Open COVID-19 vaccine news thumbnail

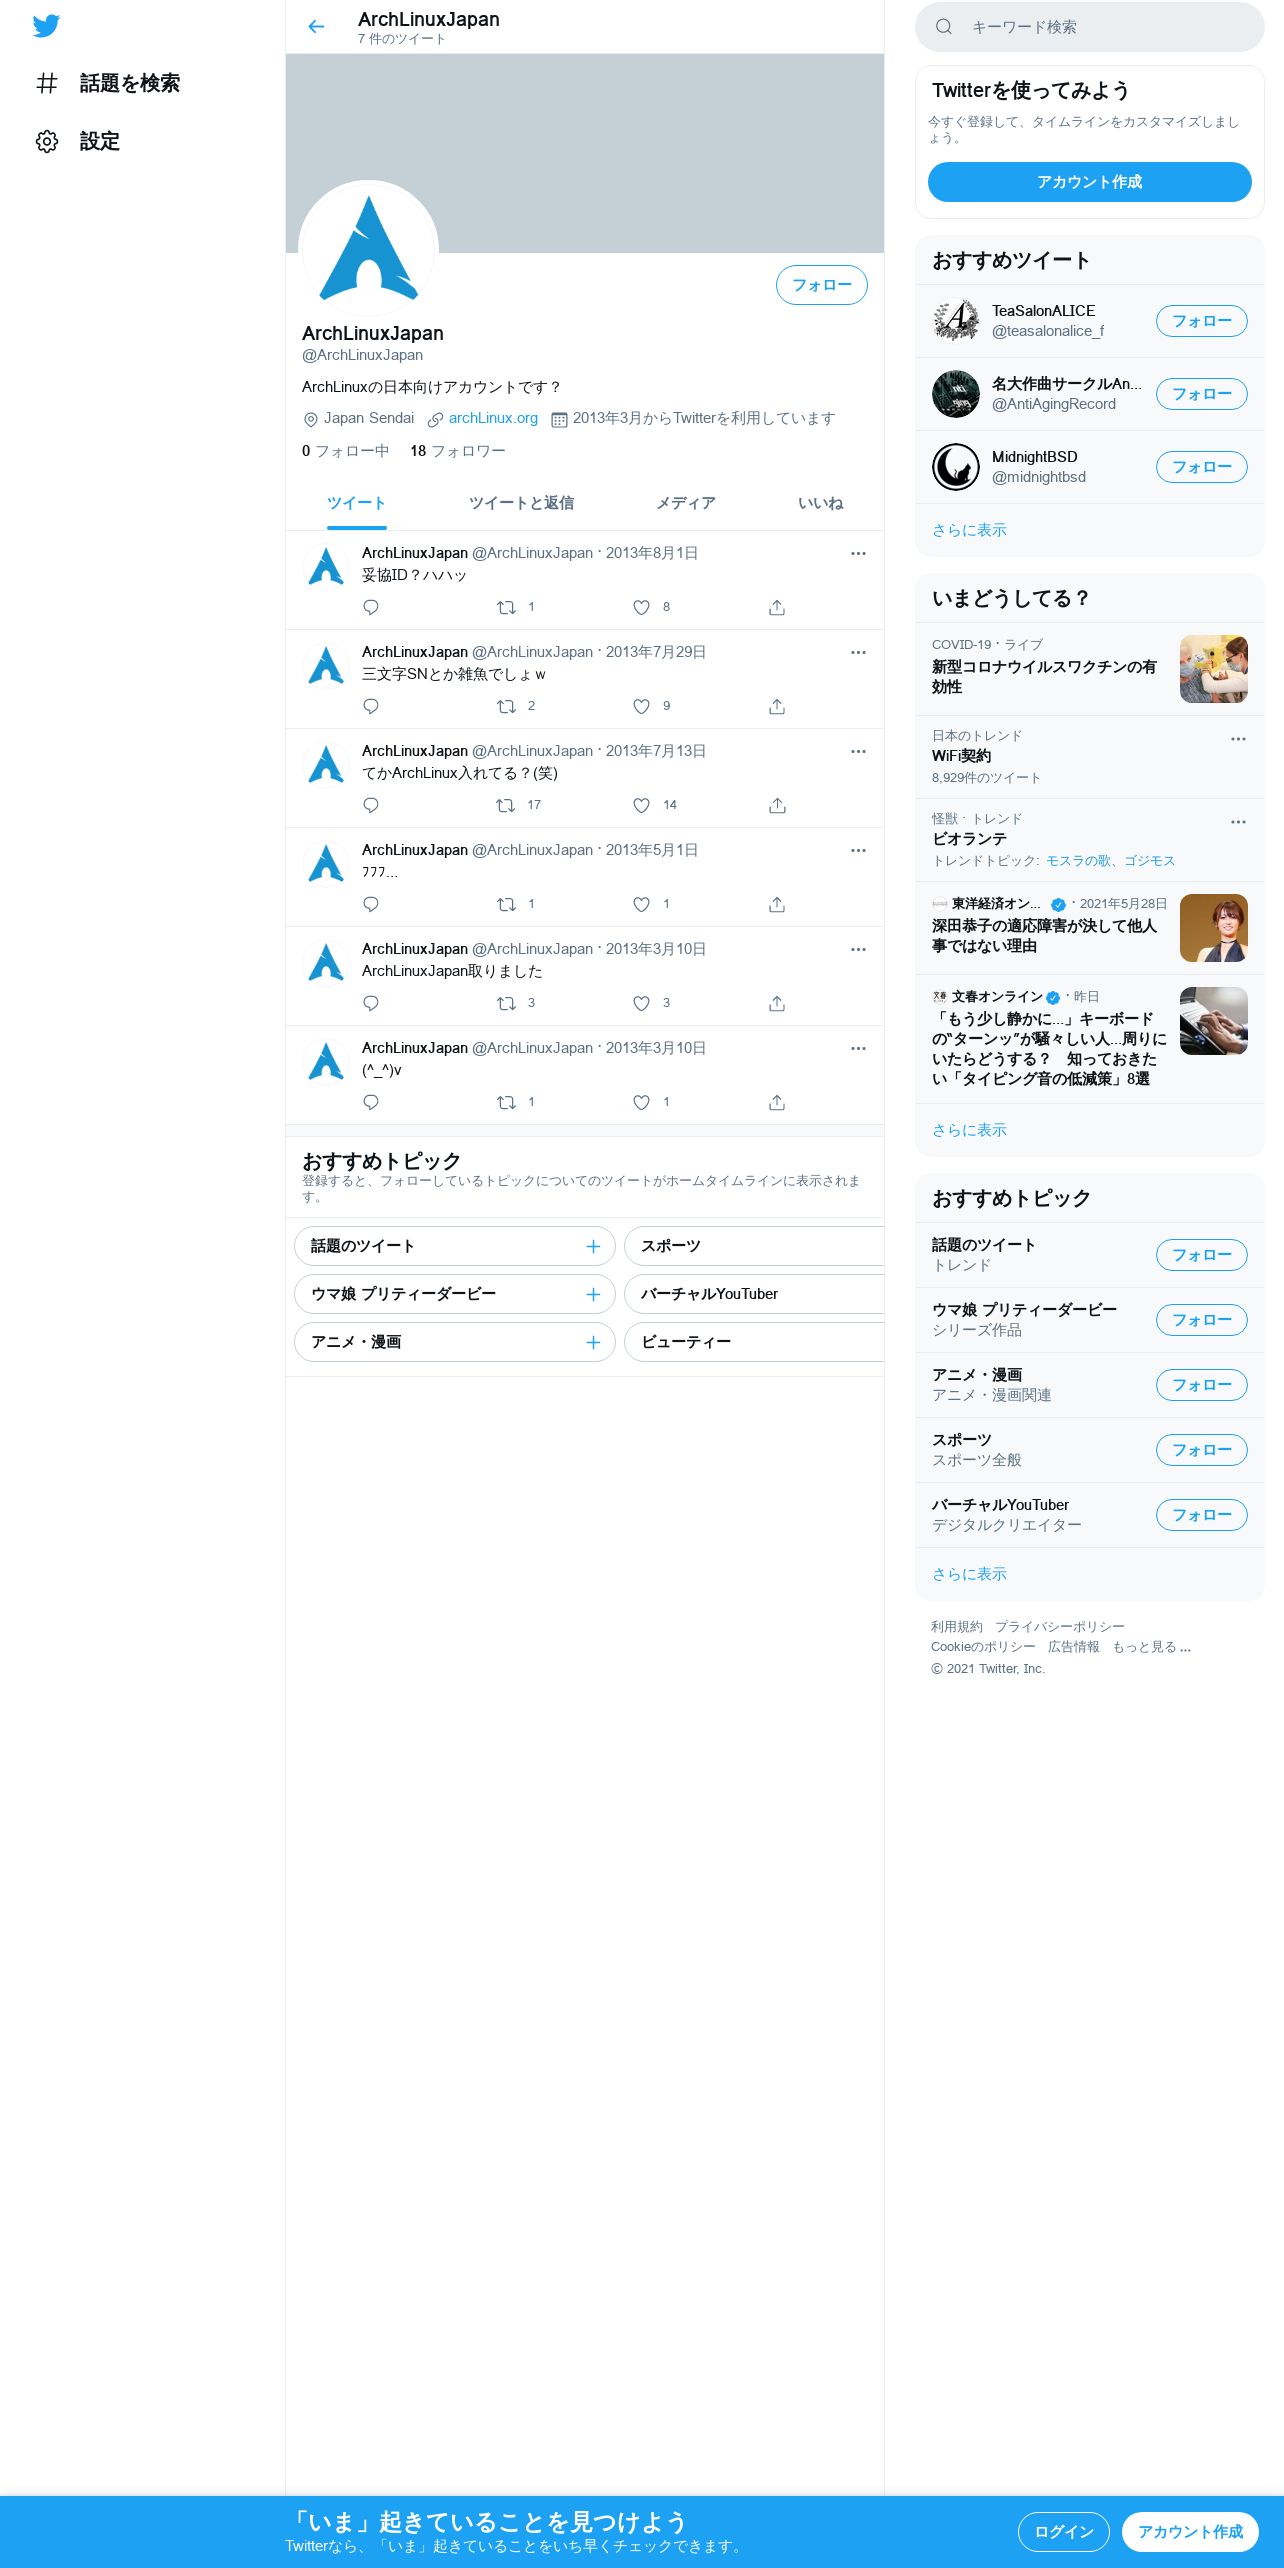click(x=1214, y=669)
